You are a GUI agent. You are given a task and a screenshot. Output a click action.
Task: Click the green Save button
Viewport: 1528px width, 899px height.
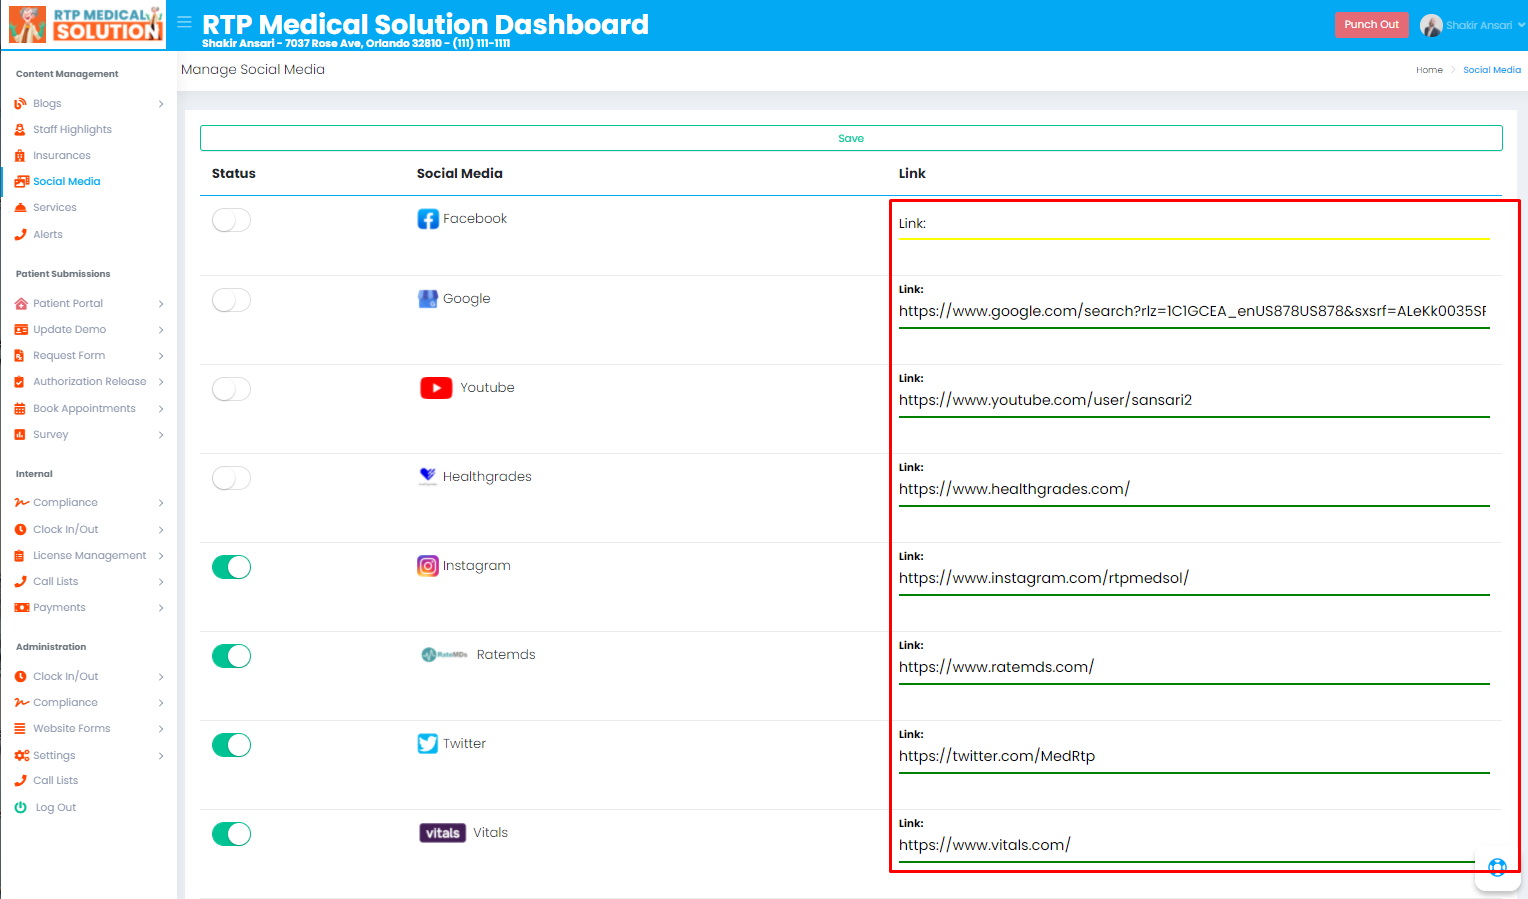coord(851,138)
